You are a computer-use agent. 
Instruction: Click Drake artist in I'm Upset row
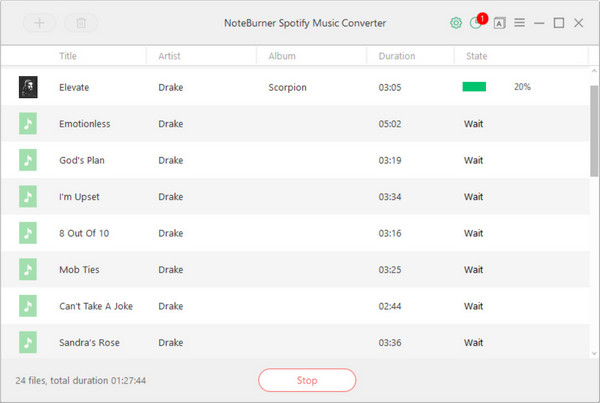[x=171, y=197]
